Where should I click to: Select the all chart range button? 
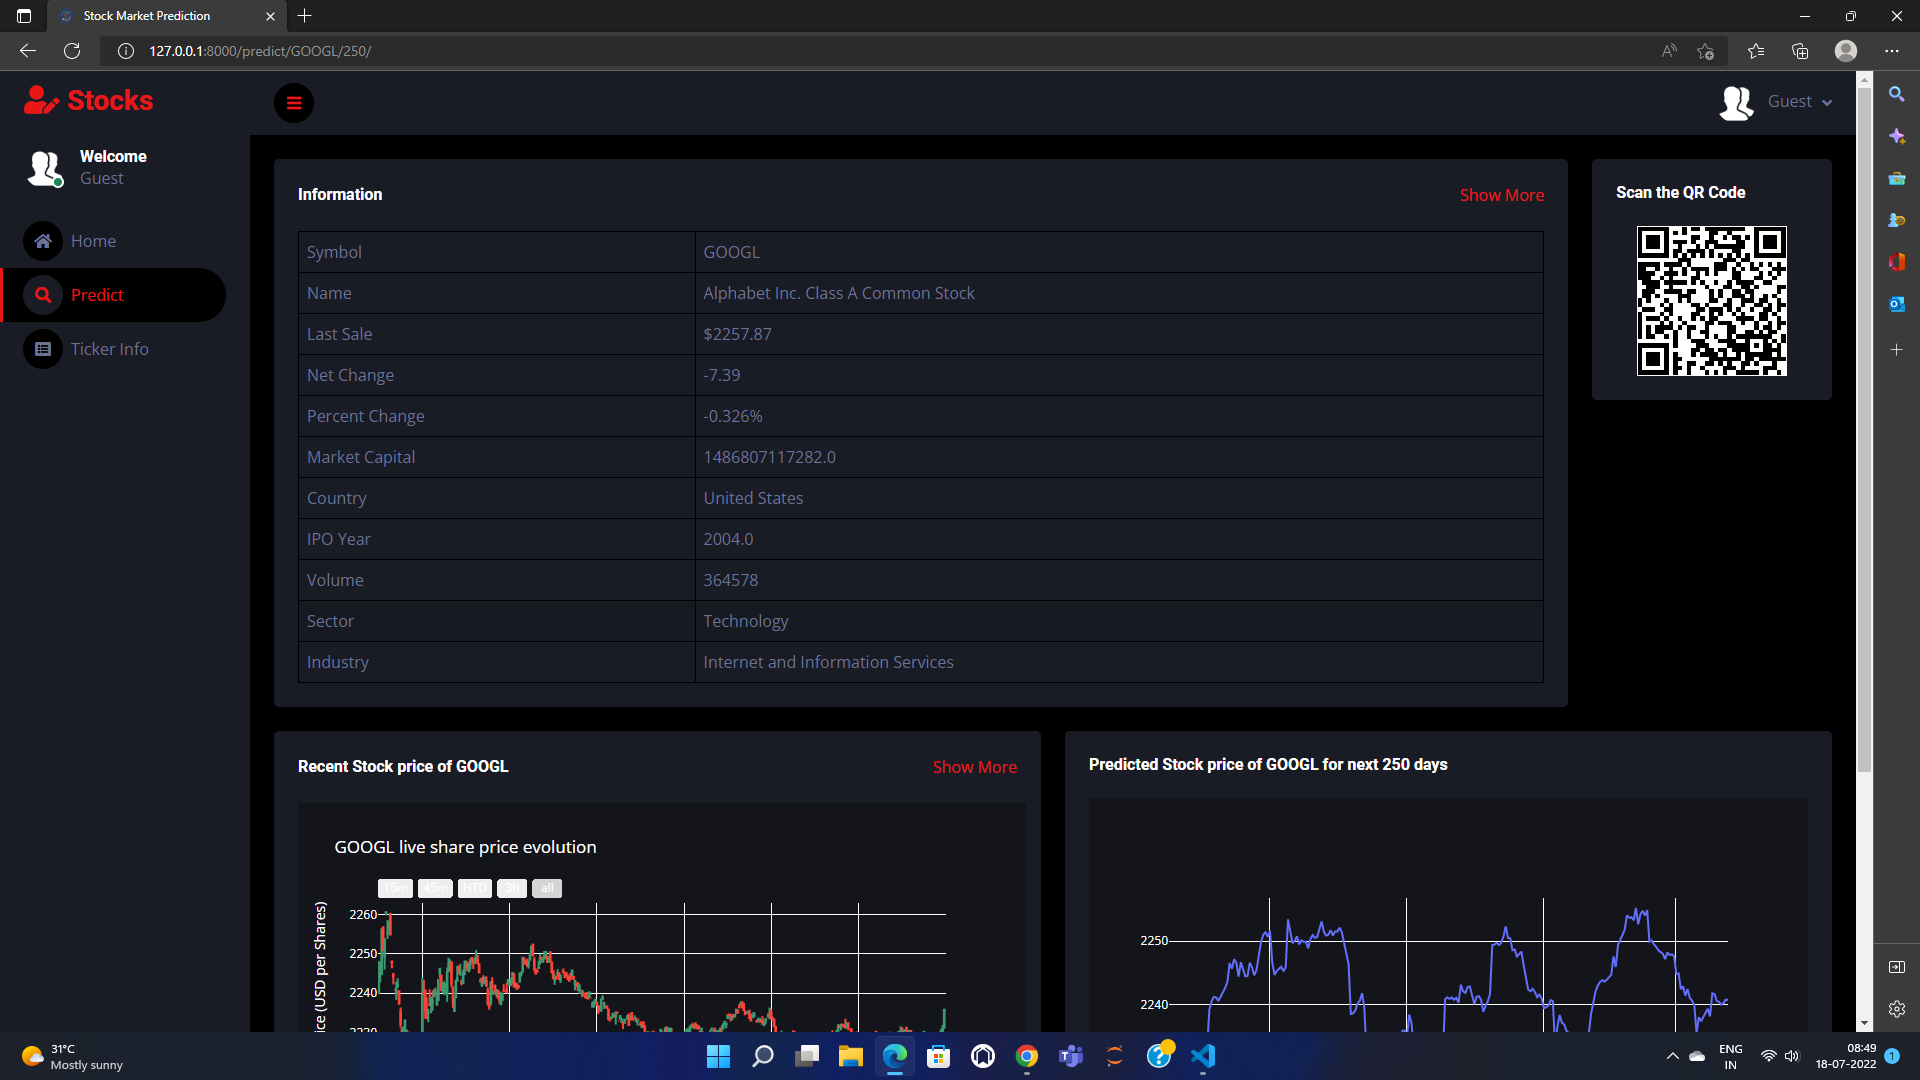tap(547, 888)
